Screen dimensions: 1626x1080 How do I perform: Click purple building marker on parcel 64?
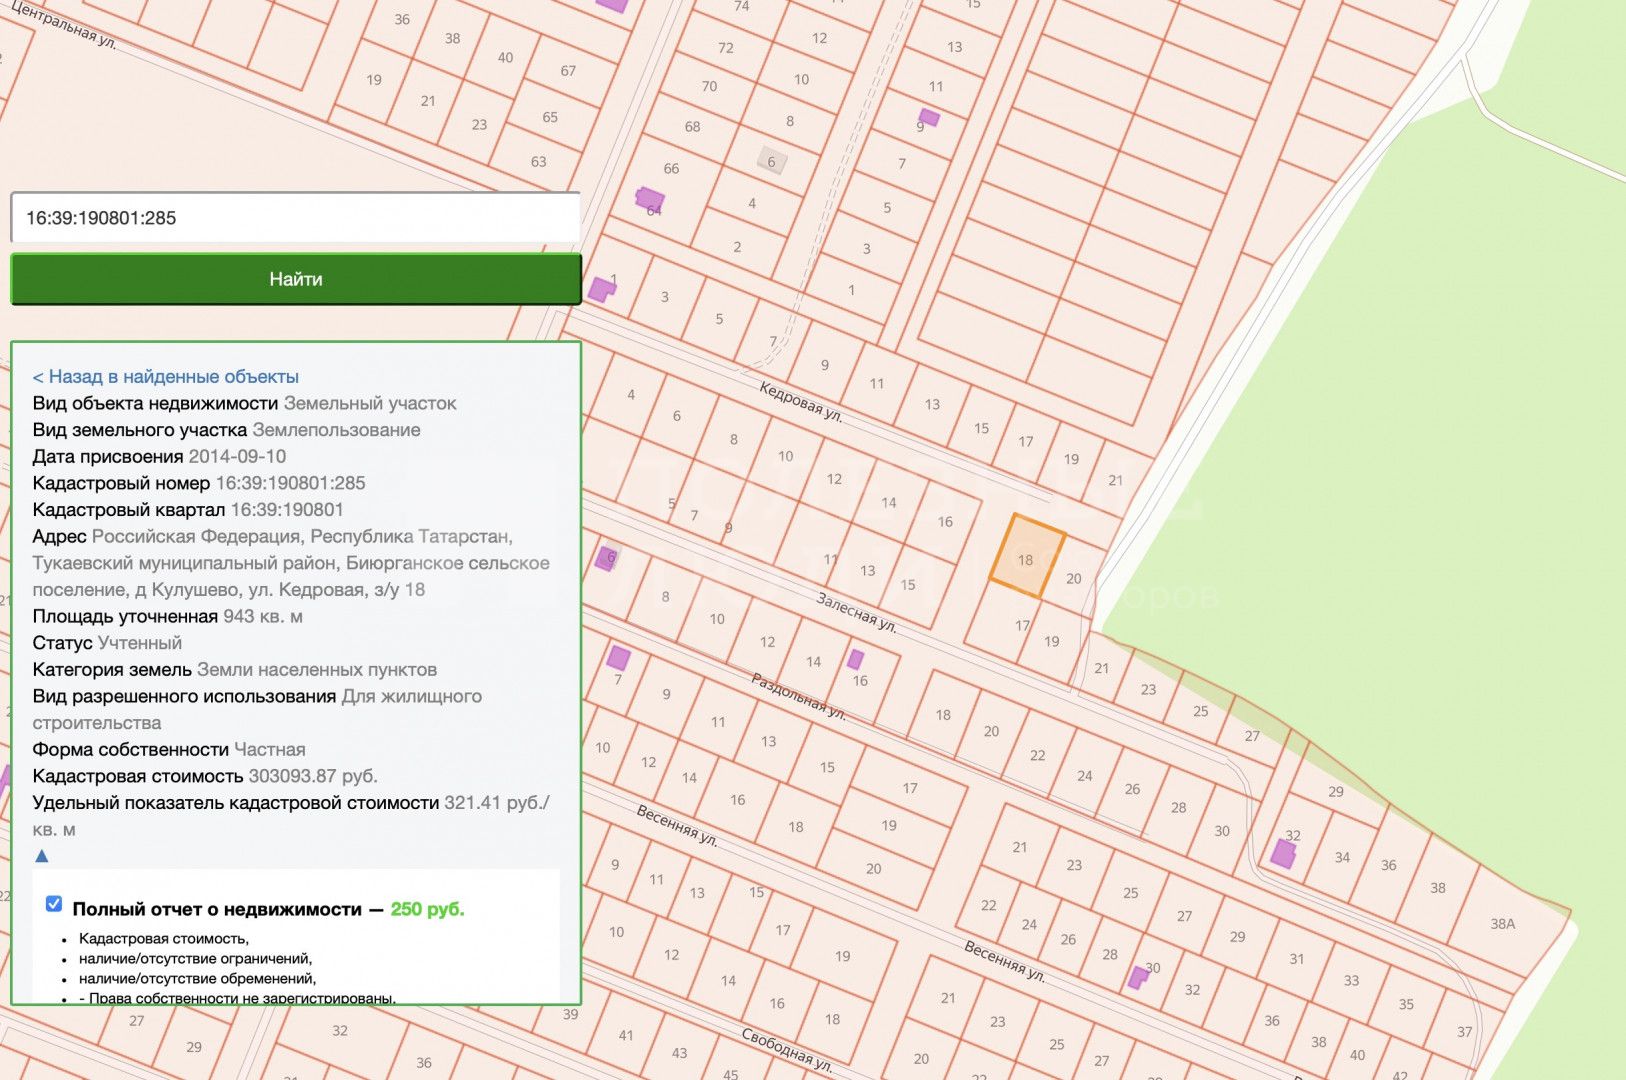(650, 199)
